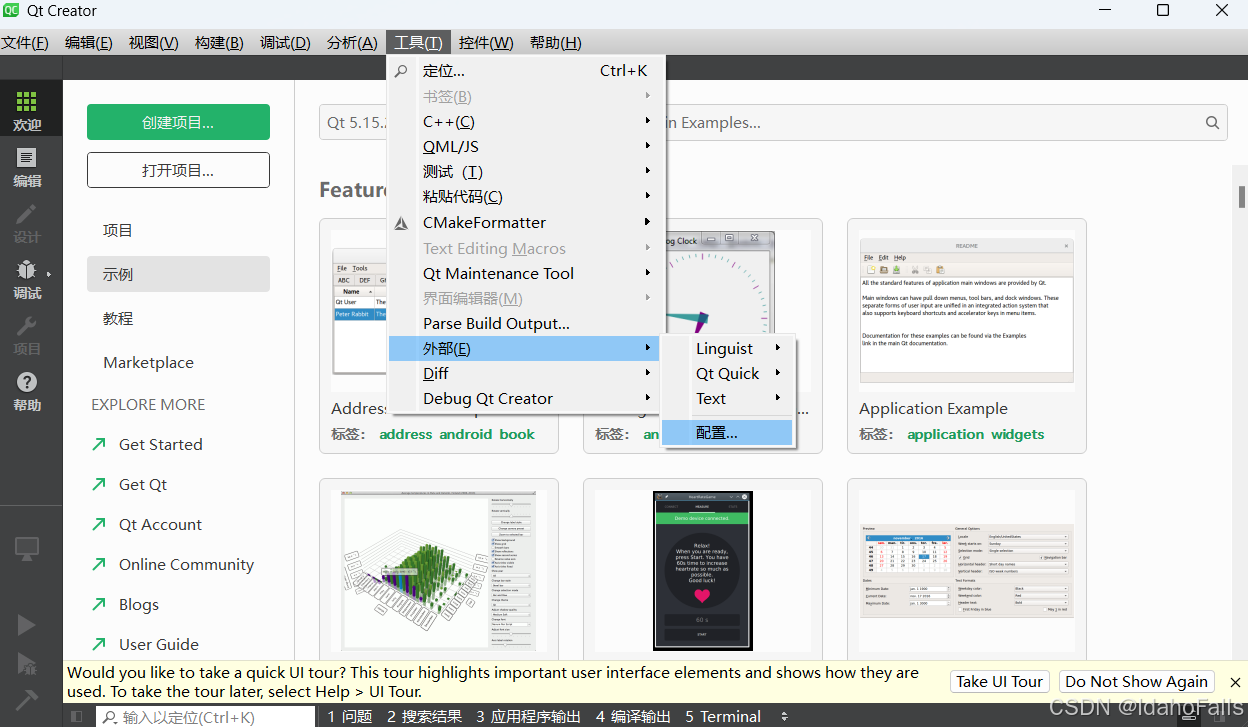Open the 文件(F) menu
The height and width of the screenshot is (727, 1248).
point(25,42)
